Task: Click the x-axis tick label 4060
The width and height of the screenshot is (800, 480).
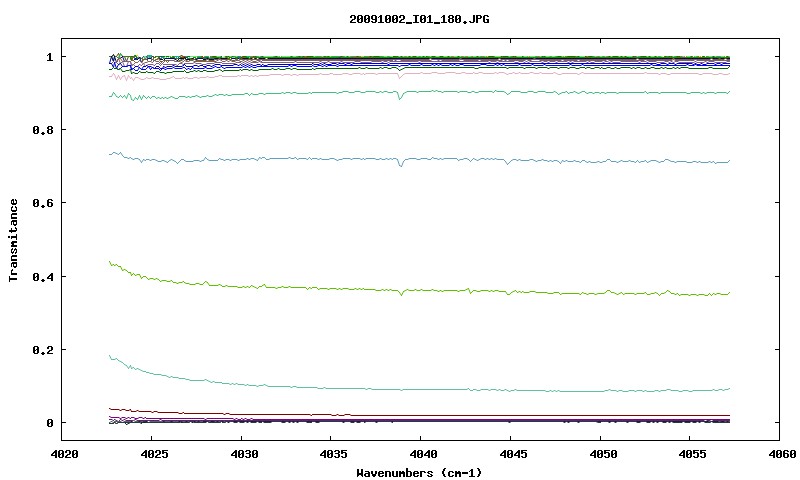Action: (x=782, y=454)
